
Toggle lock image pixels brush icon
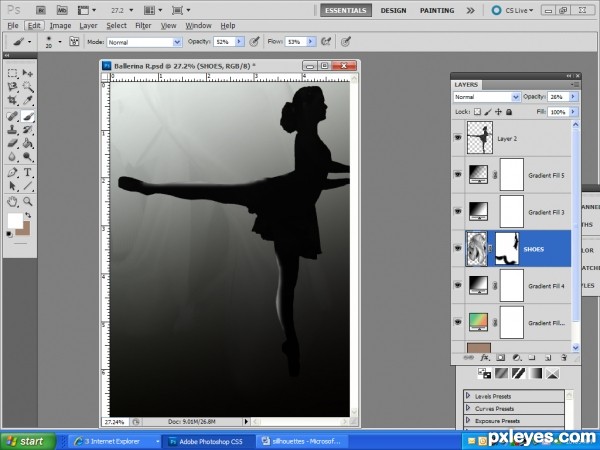(x=488, y=112)
